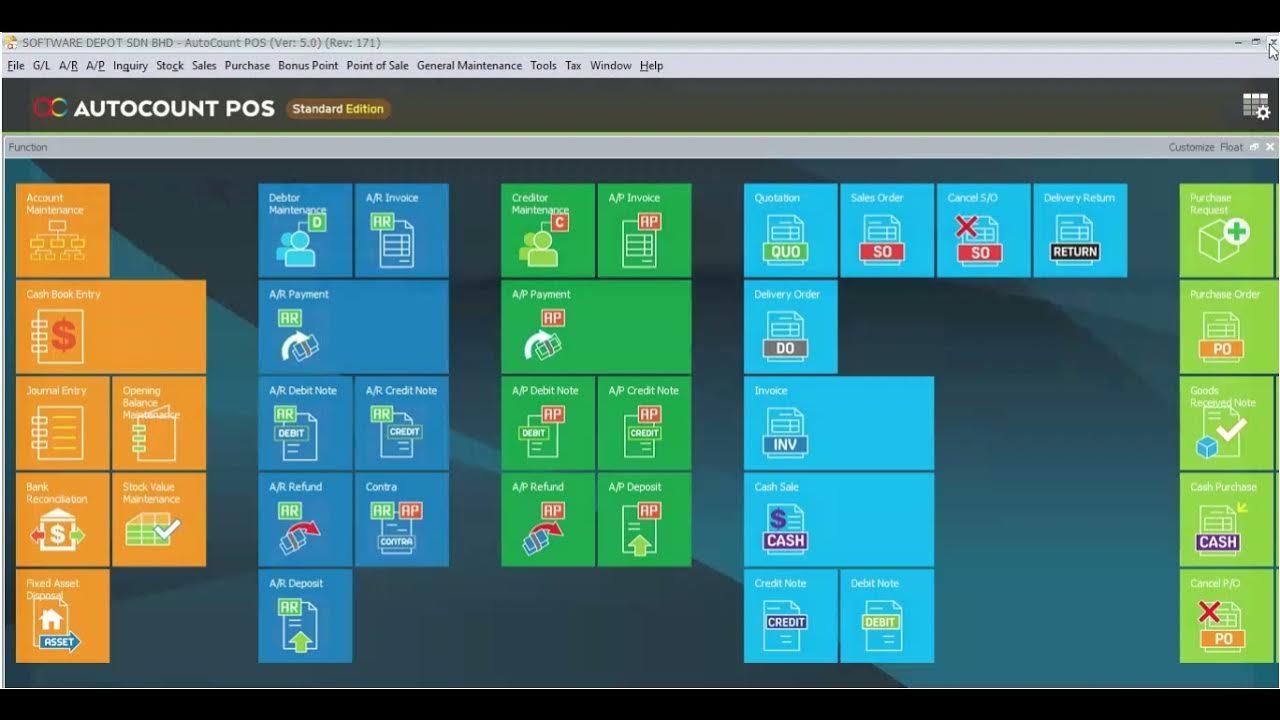Screen dimensions: 1280x720
Task: Open the Purchase Request tile
Action: tap(1227, 230)
